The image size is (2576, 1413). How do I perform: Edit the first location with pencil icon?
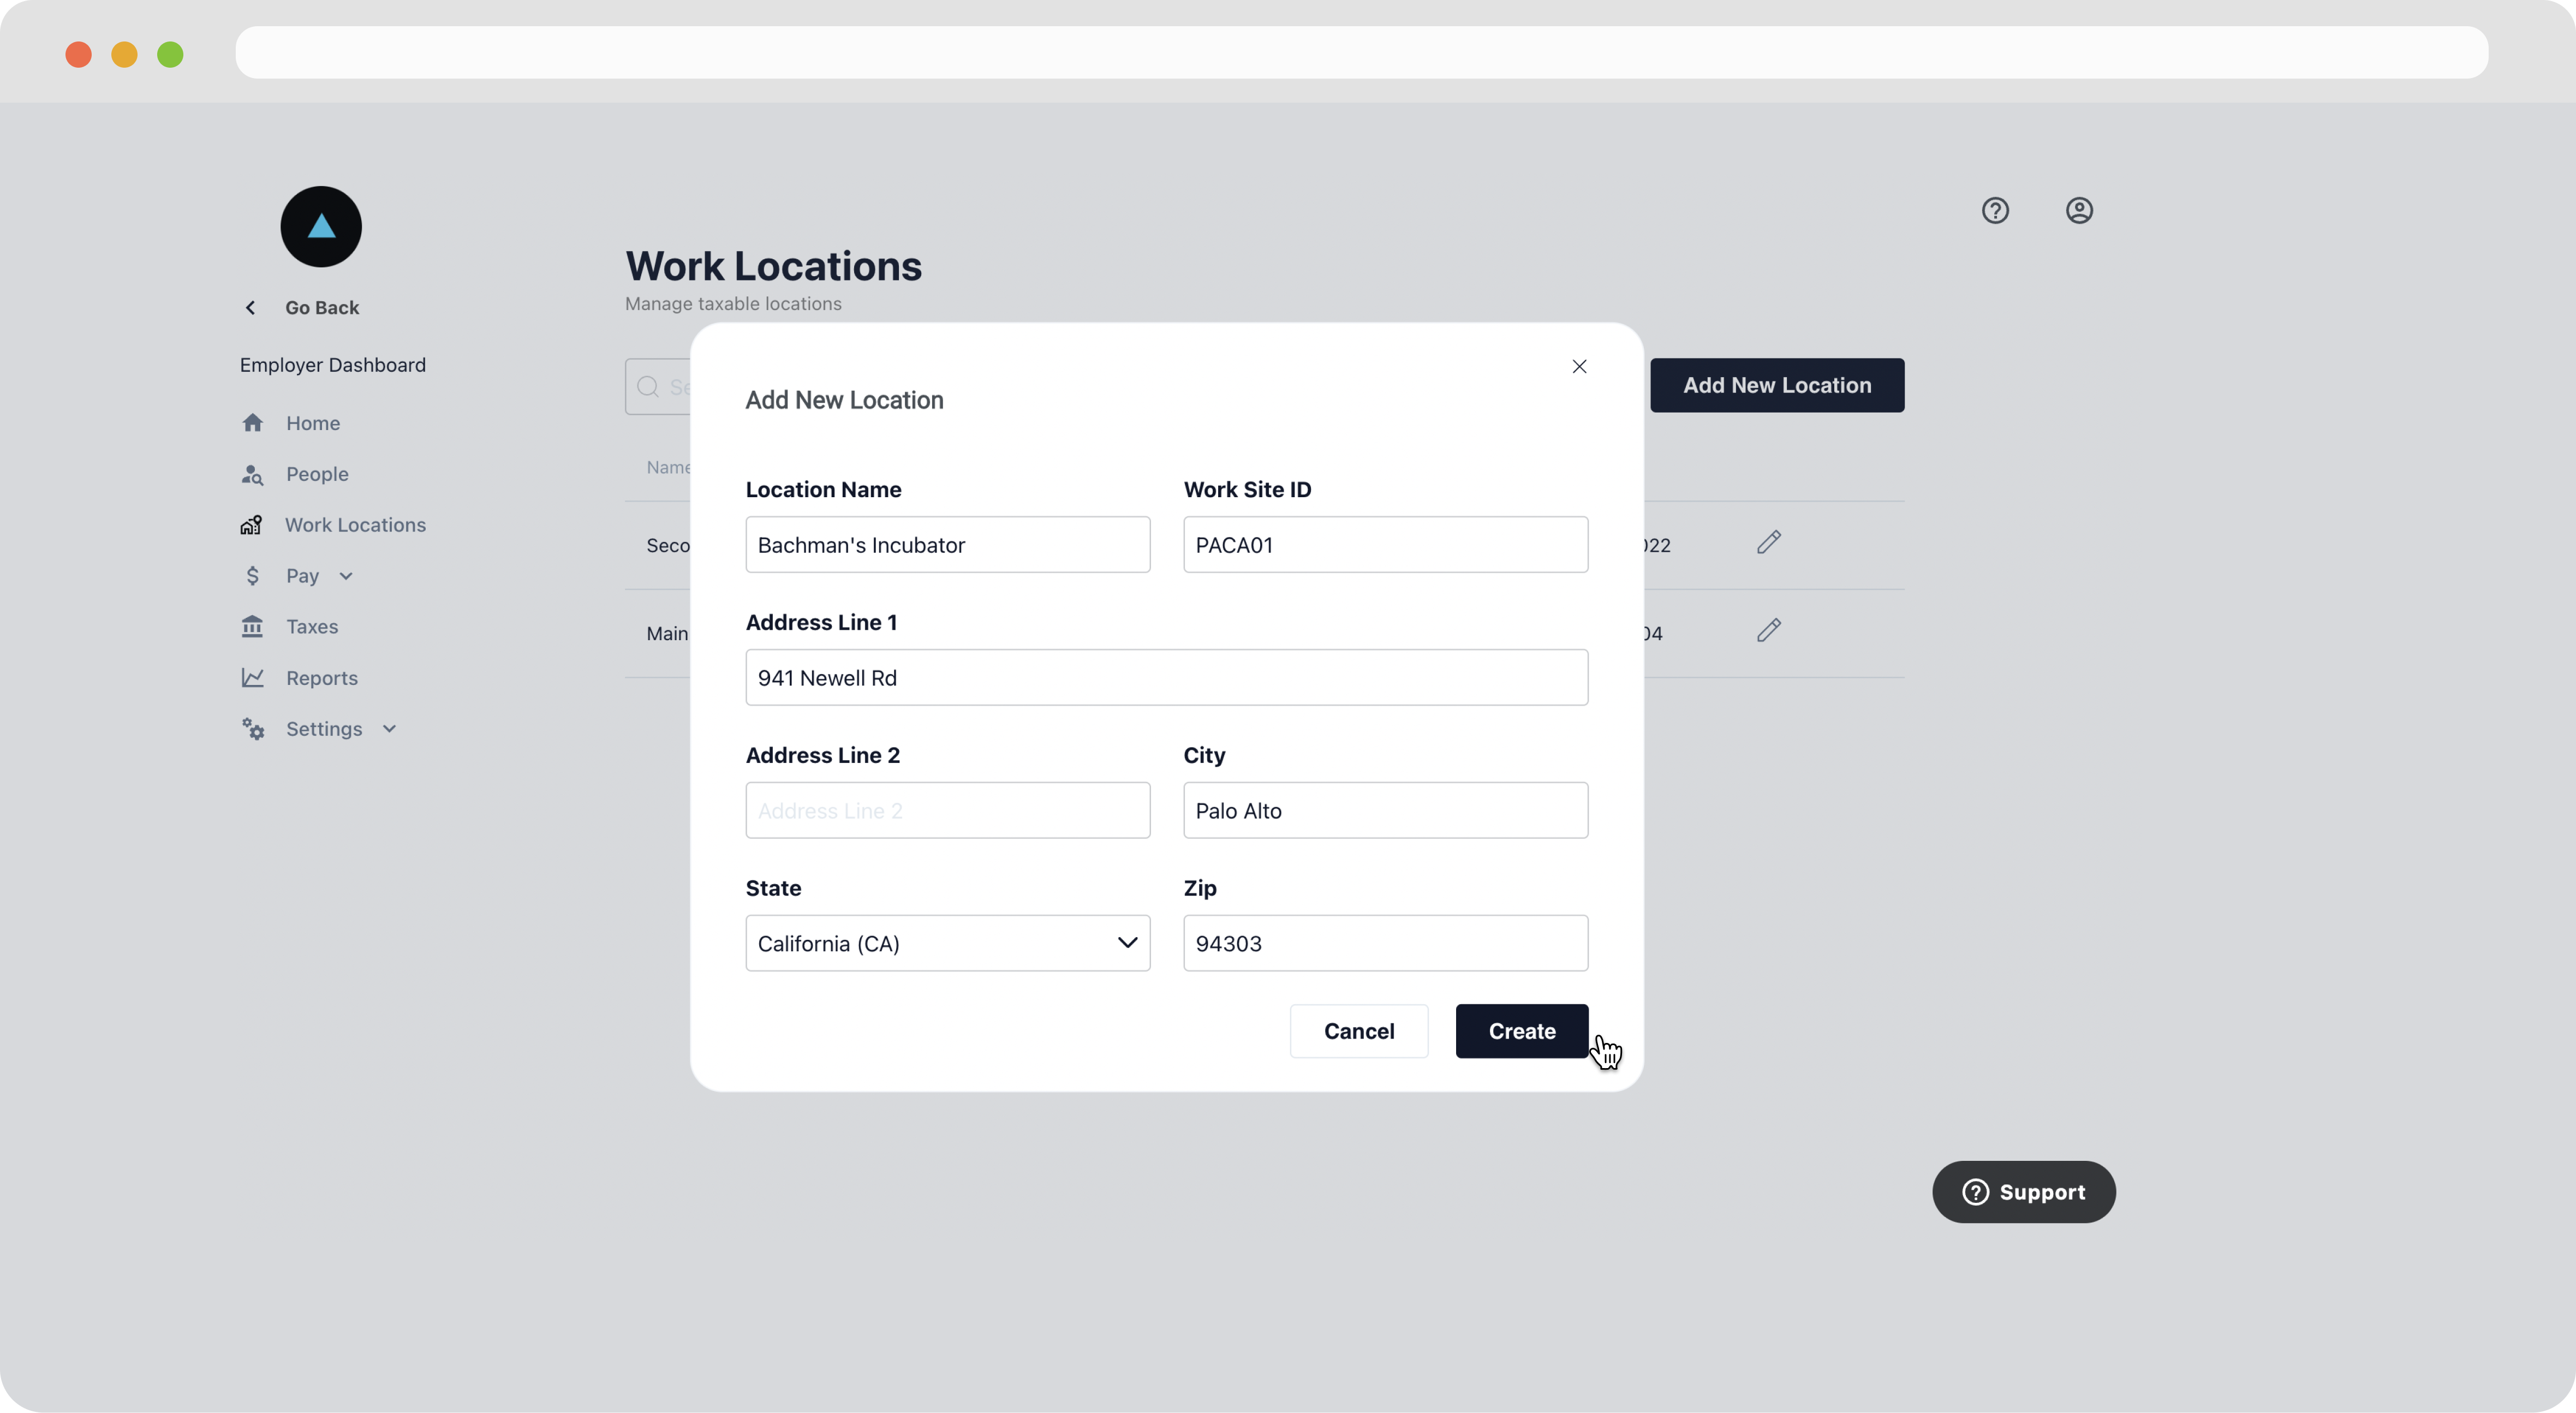[1768, 542]
